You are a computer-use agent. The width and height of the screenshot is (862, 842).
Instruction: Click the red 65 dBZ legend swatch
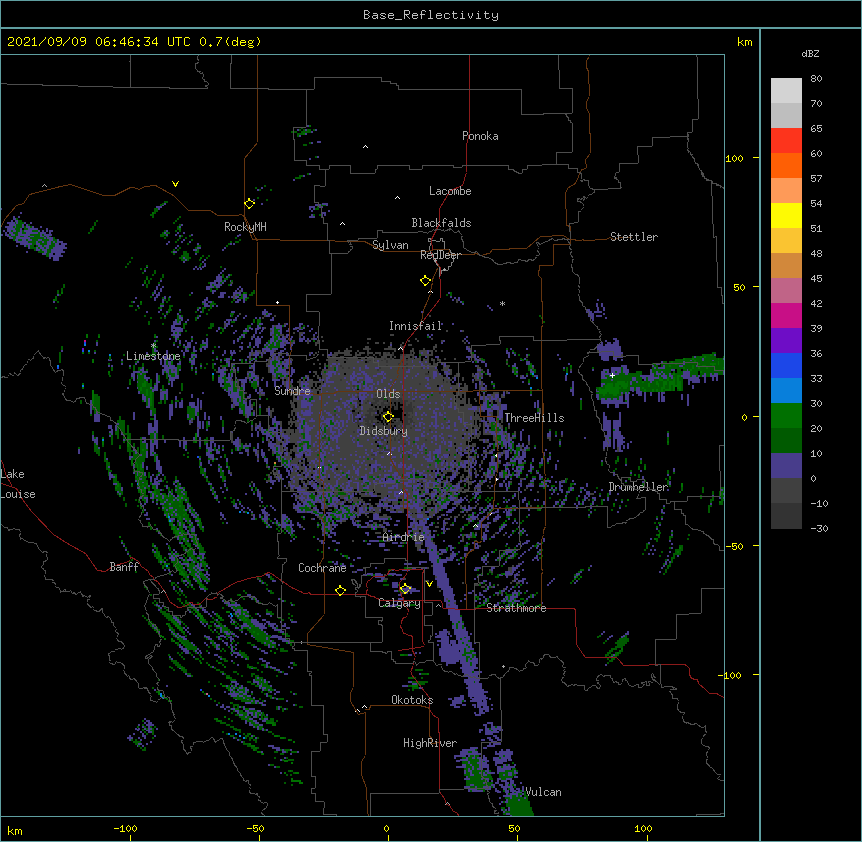[x=786, y=141]
